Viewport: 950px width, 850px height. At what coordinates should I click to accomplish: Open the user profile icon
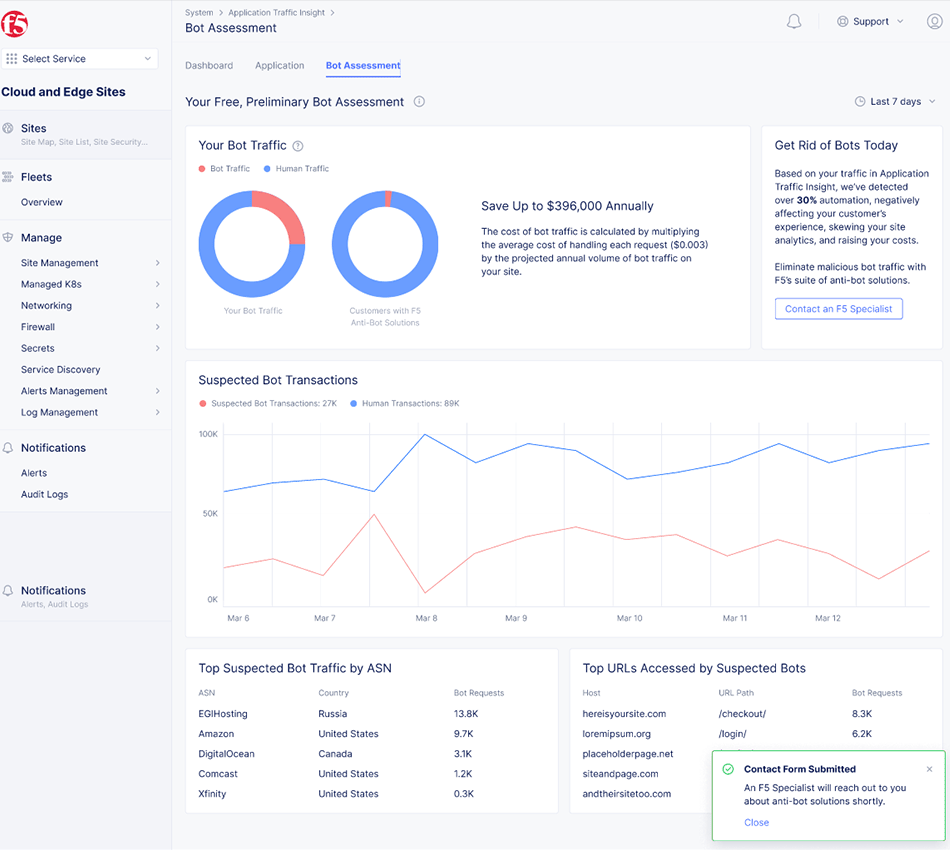(934, 22)
